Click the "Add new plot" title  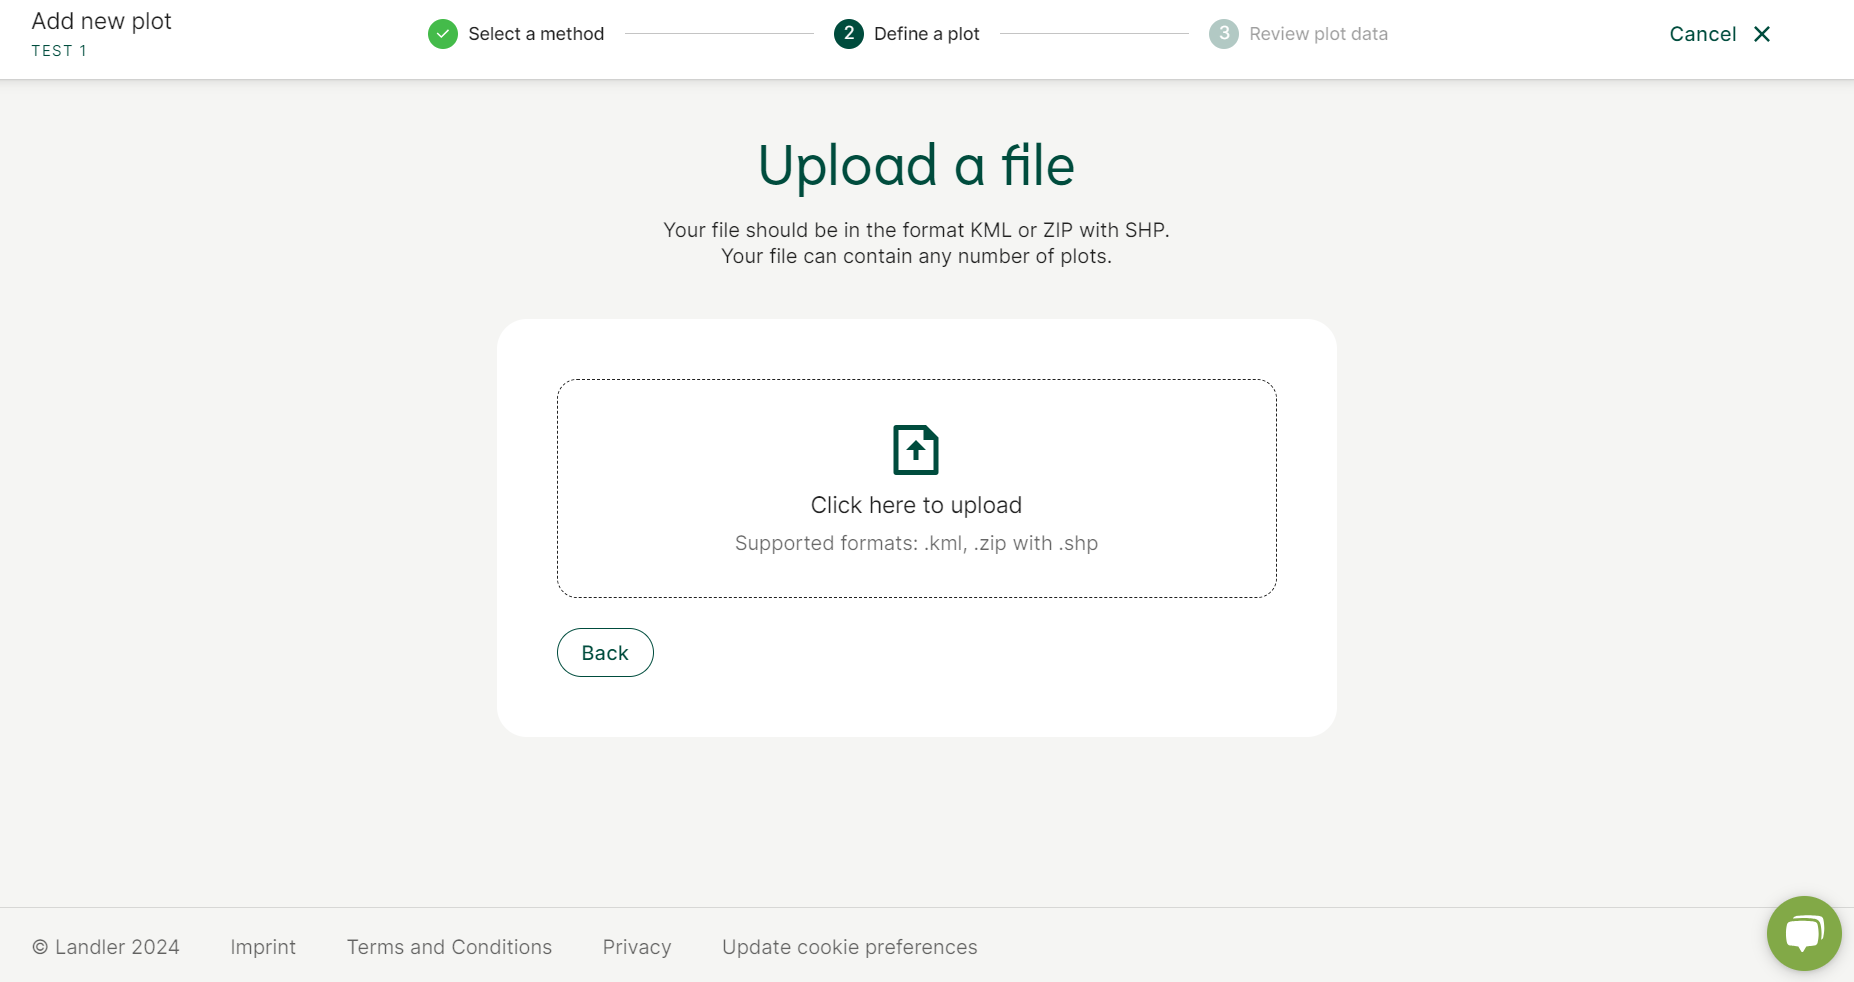(x=102, y=21)
